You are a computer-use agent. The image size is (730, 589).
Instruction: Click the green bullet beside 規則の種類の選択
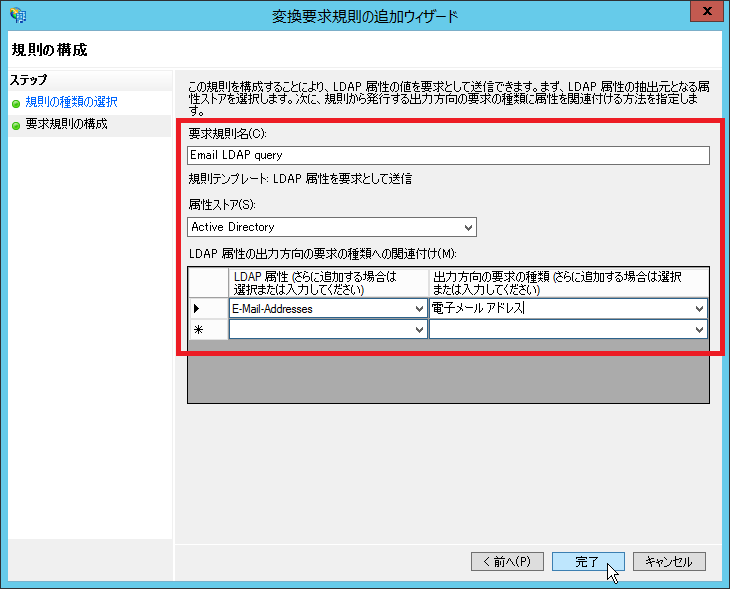click(16, 103)
